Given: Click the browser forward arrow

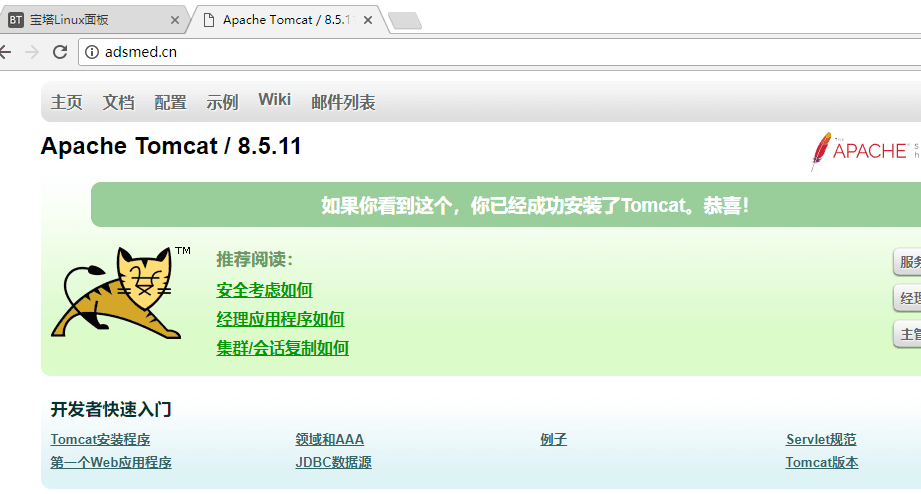Looking at the screenshot, I should tap(32, 52).
